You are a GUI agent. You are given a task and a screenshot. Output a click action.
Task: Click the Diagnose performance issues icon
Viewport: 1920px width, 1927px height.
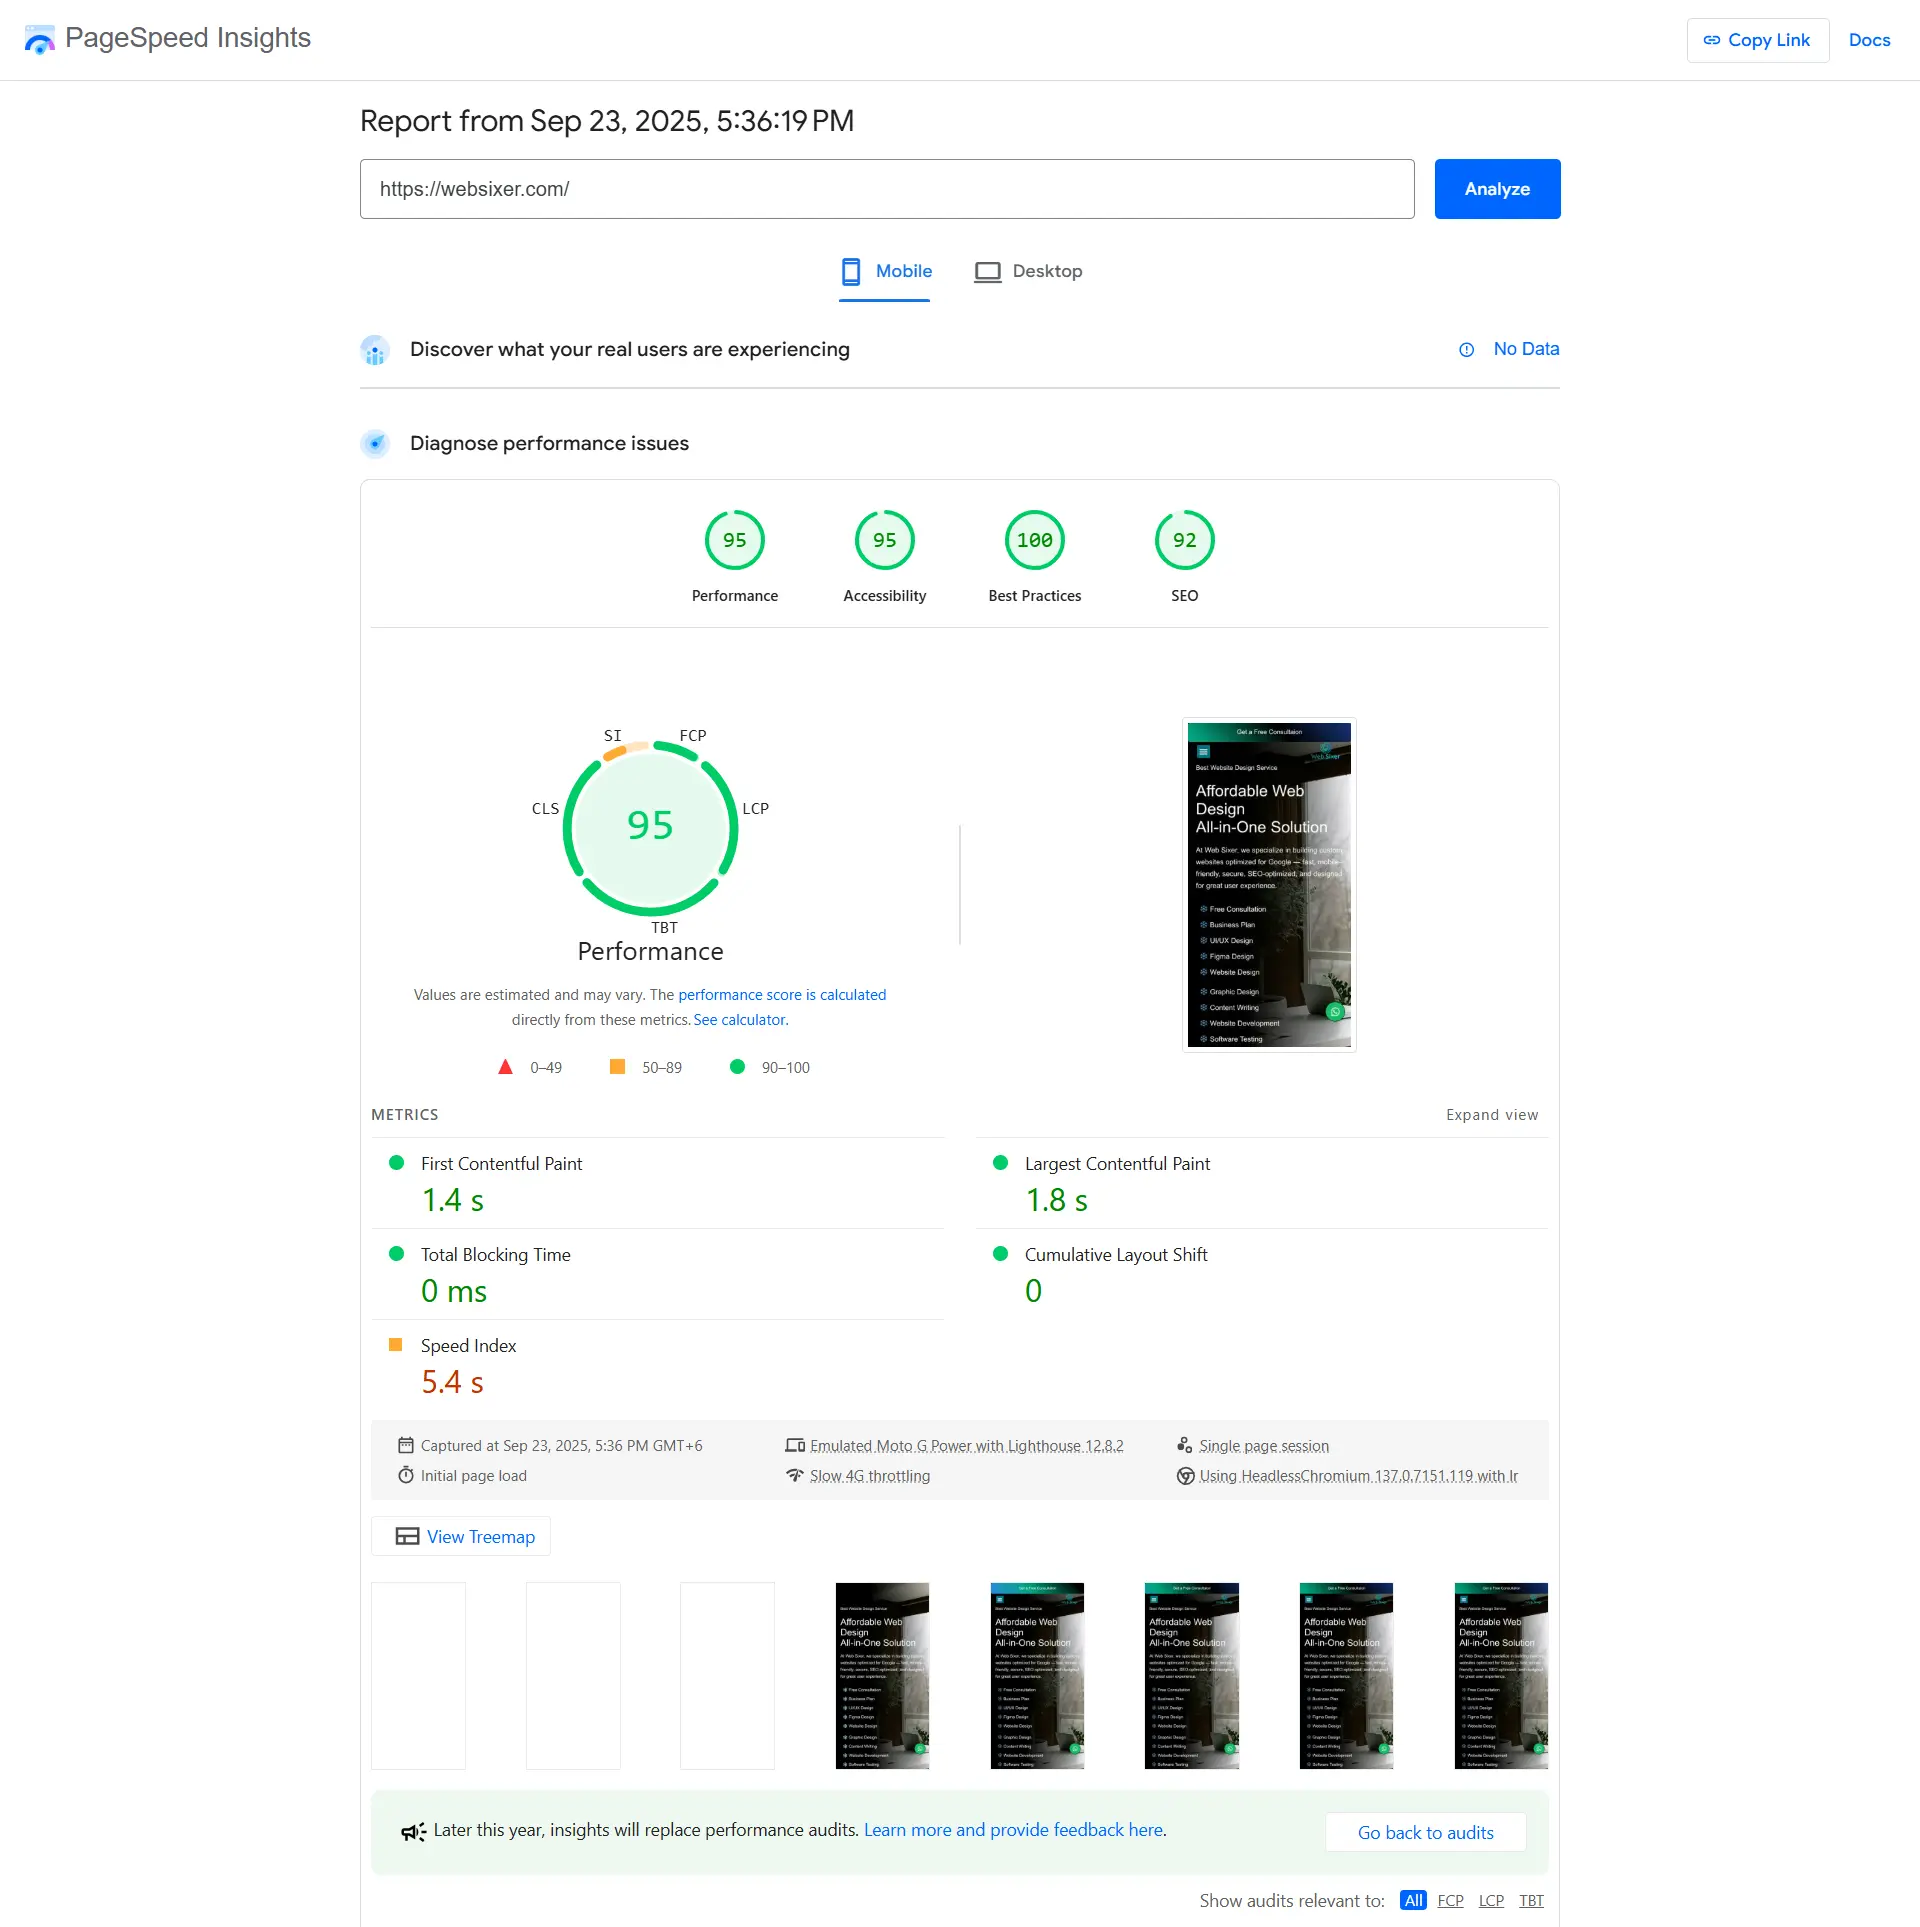375,443
